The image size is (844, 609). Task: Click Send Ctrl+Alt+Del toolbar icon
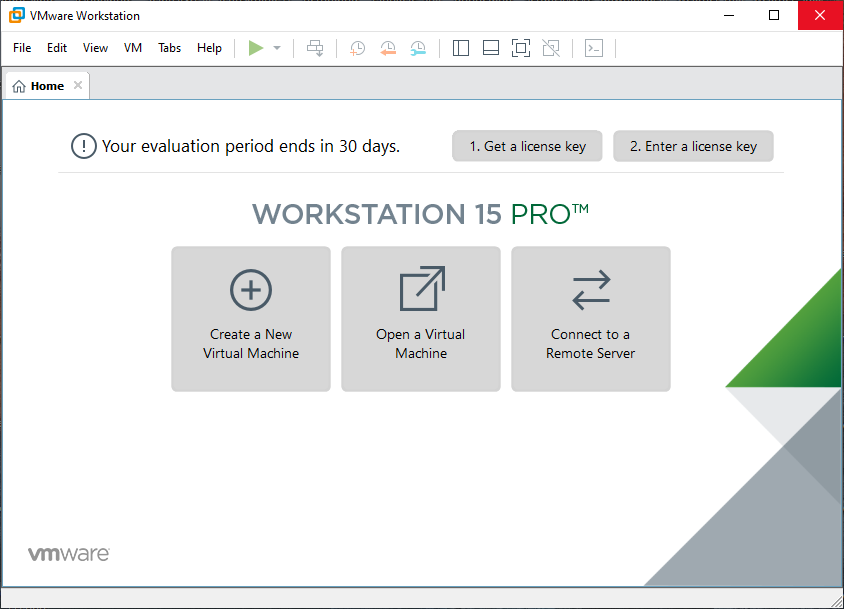pos(315,48)
